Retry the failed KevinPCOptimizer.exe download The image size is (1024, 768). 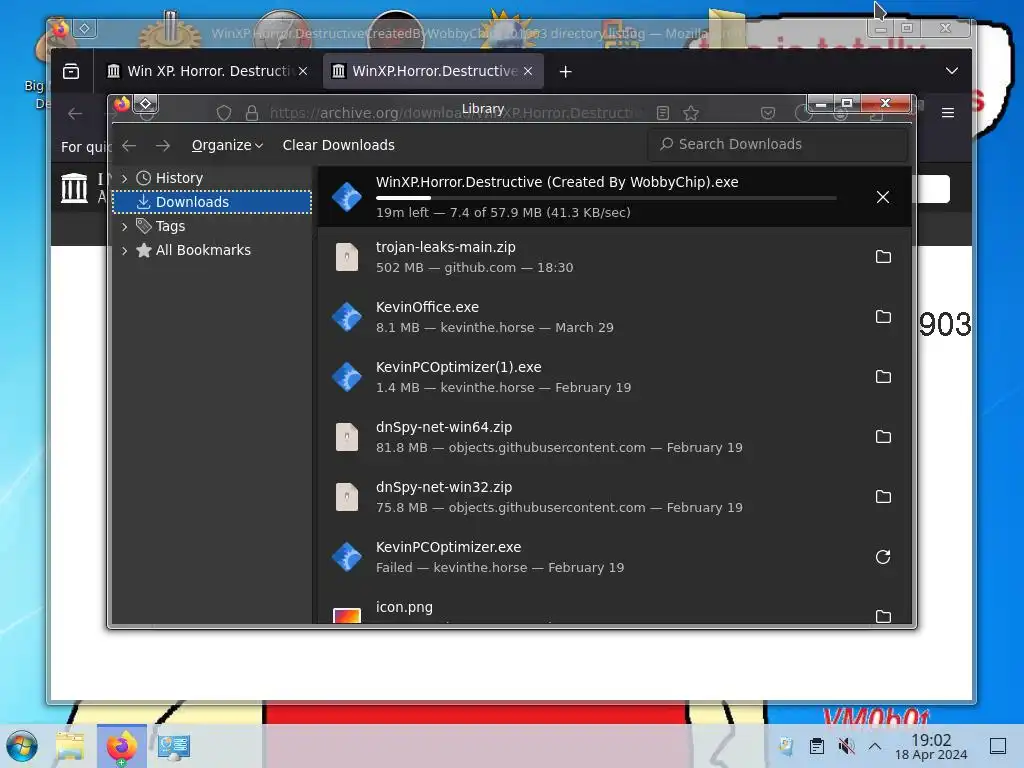[883, 557]
